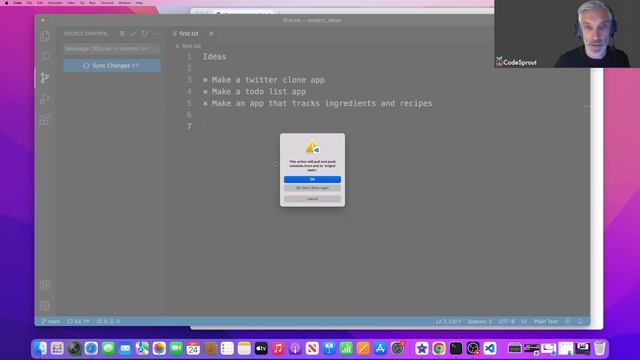This screenshot has height=360, width=640.
Task: Click the refresh icon in Source Control header
Action: pyautogui.click(x=144, y=34)
